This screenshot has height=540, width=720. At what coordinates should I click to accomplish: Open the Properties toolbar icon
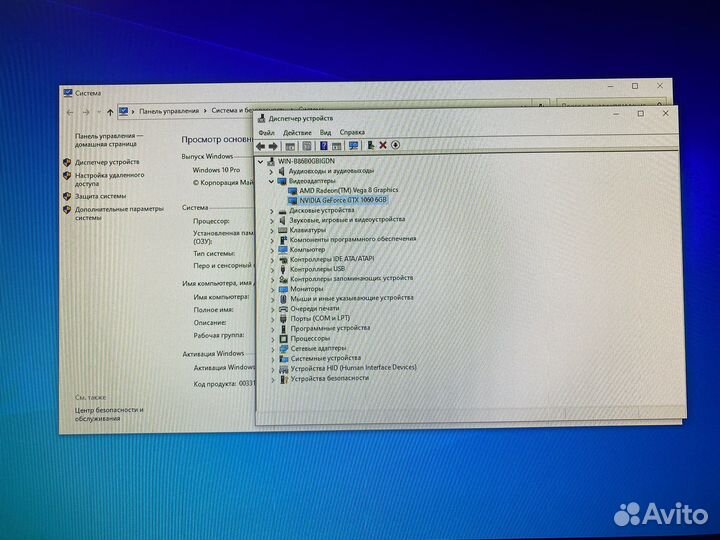pos(307,146)
